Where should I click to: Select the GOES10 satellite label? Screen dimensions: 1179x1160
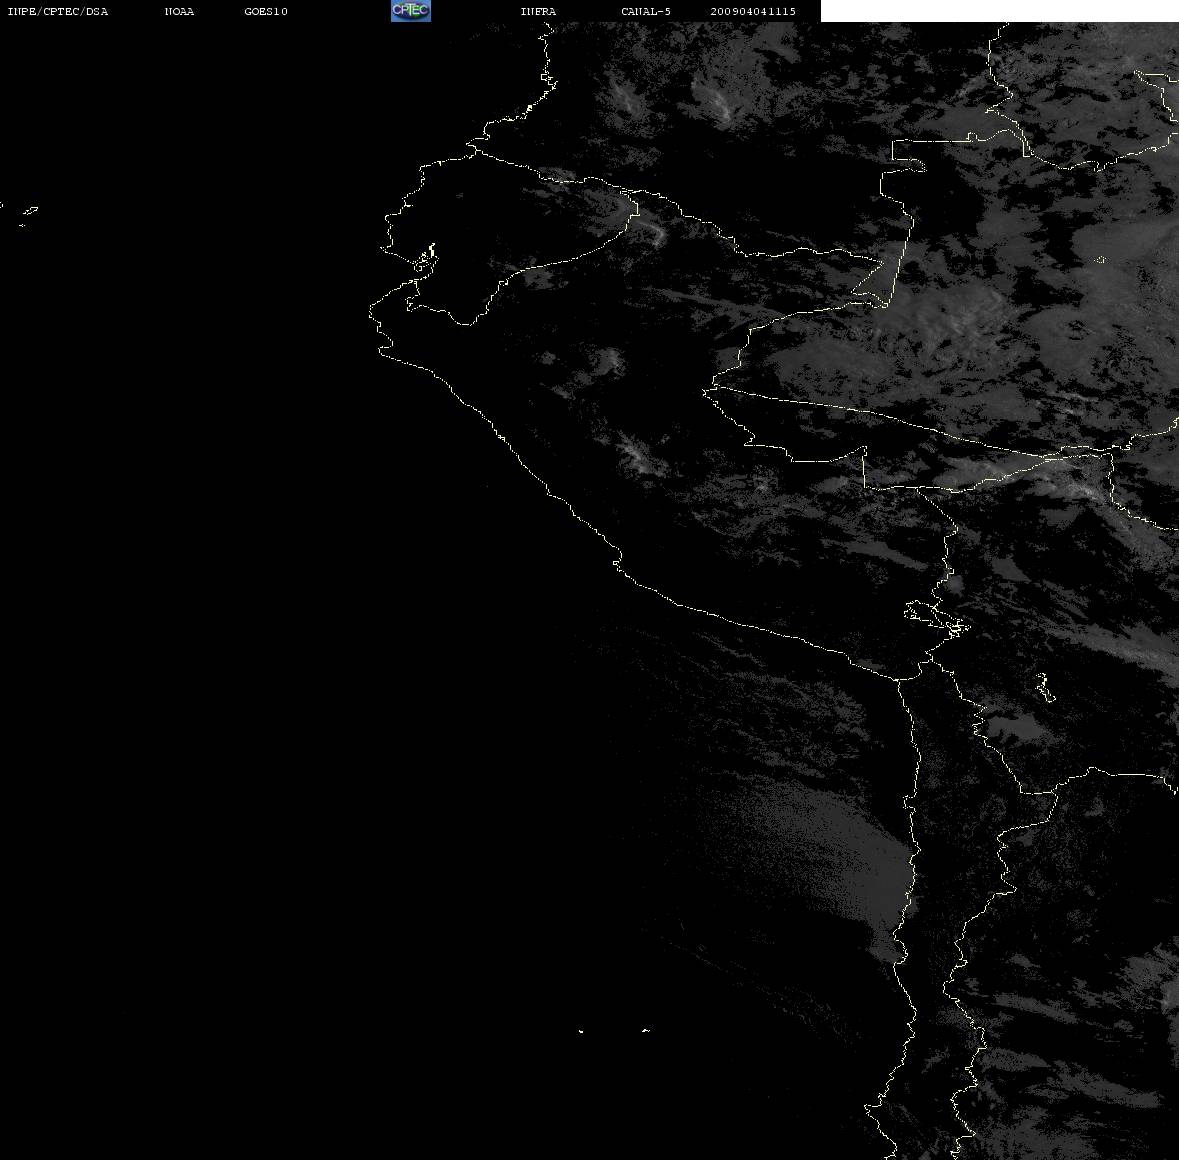[266, 11]
